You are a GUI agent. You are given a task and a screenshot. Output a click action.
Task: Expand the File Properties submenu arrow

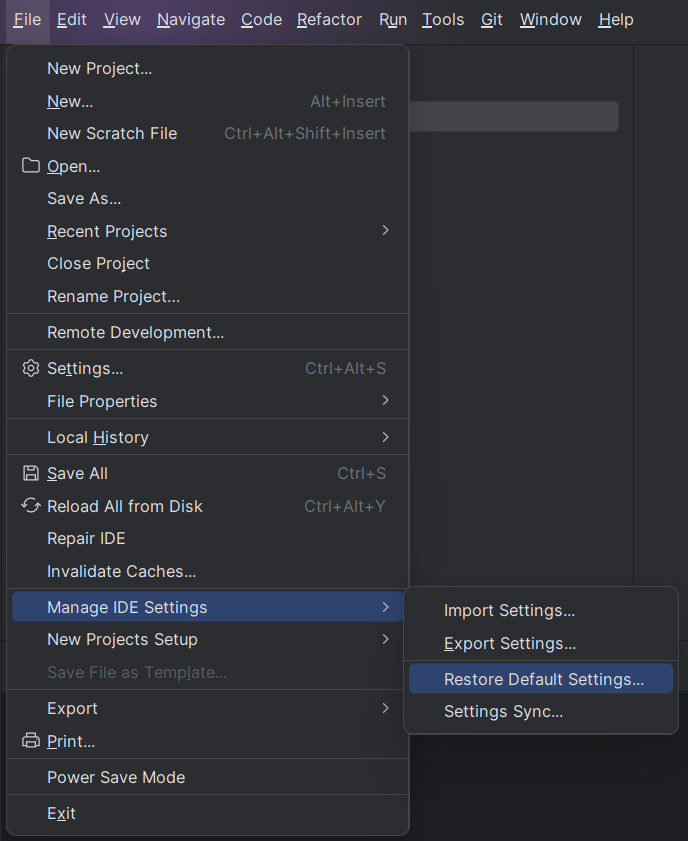tap(385, 401)
